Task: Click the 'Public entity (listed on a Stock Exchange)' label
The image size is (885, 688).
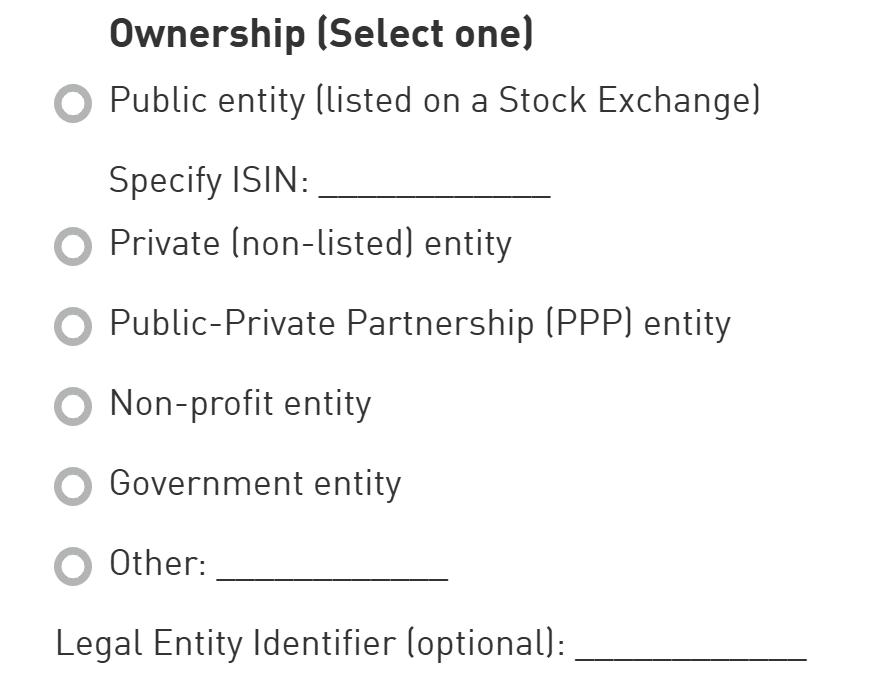Action: [435, 101]
